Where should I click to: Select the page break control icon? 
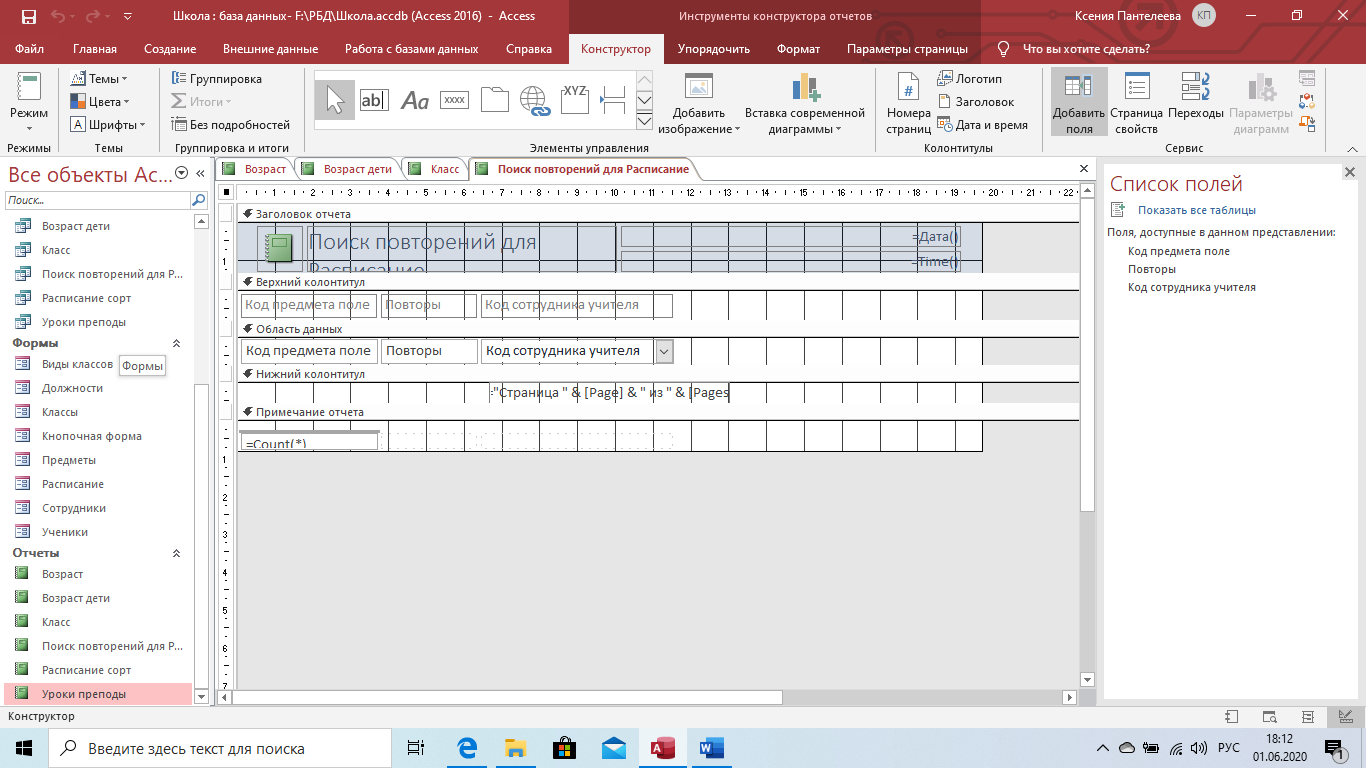coord(613,100)
